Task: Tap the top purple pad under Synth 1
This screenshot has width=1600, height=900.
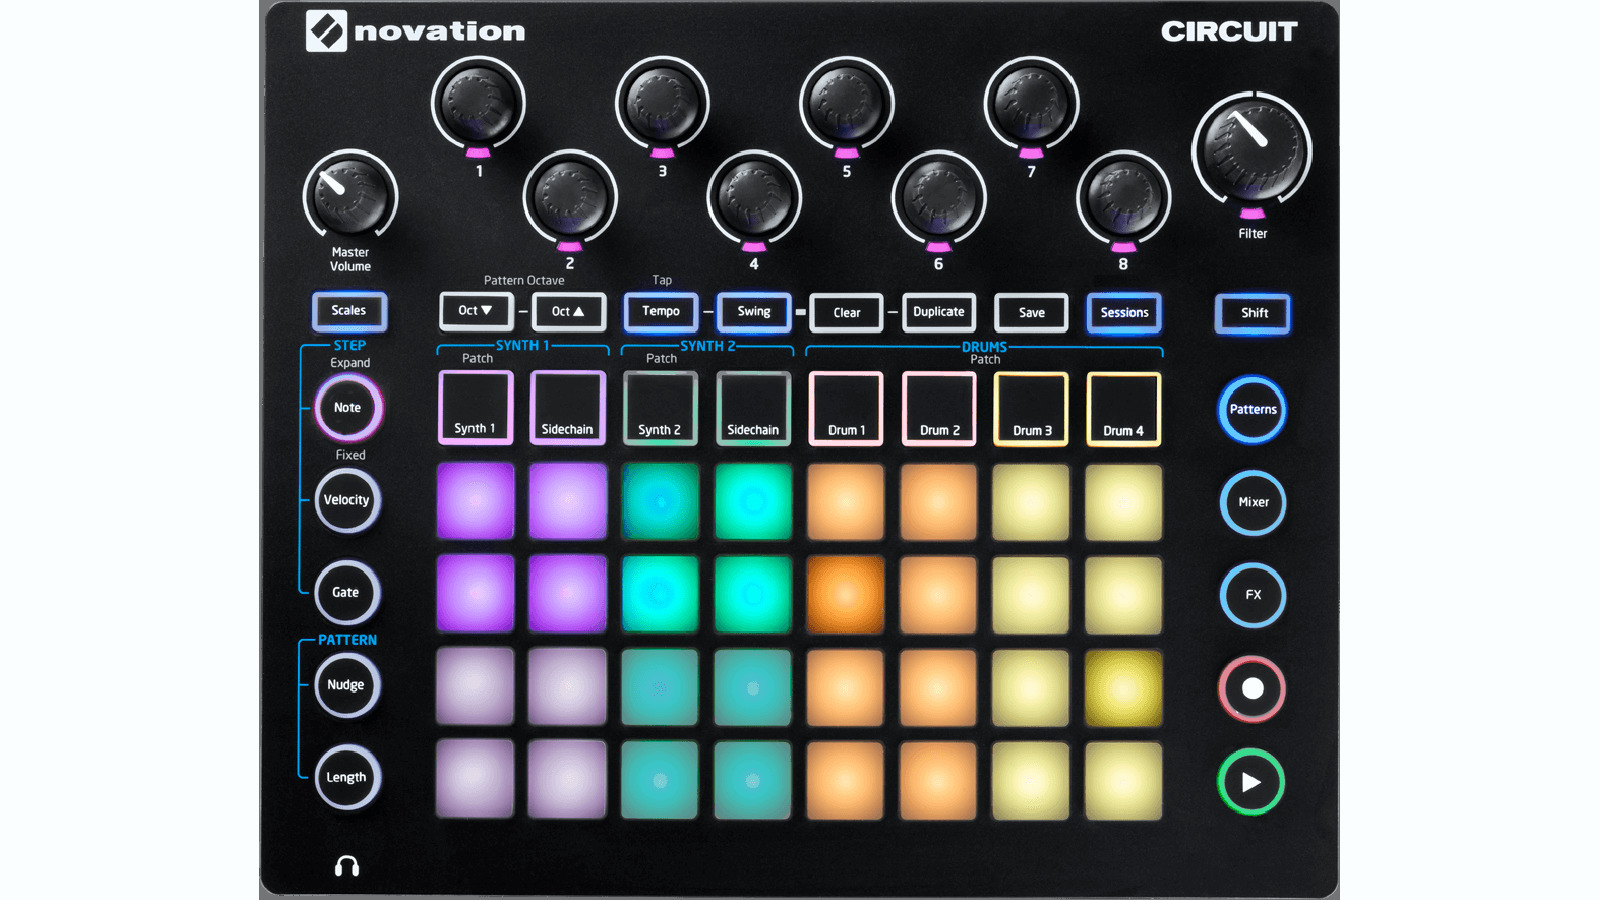Action: (475, 501)
